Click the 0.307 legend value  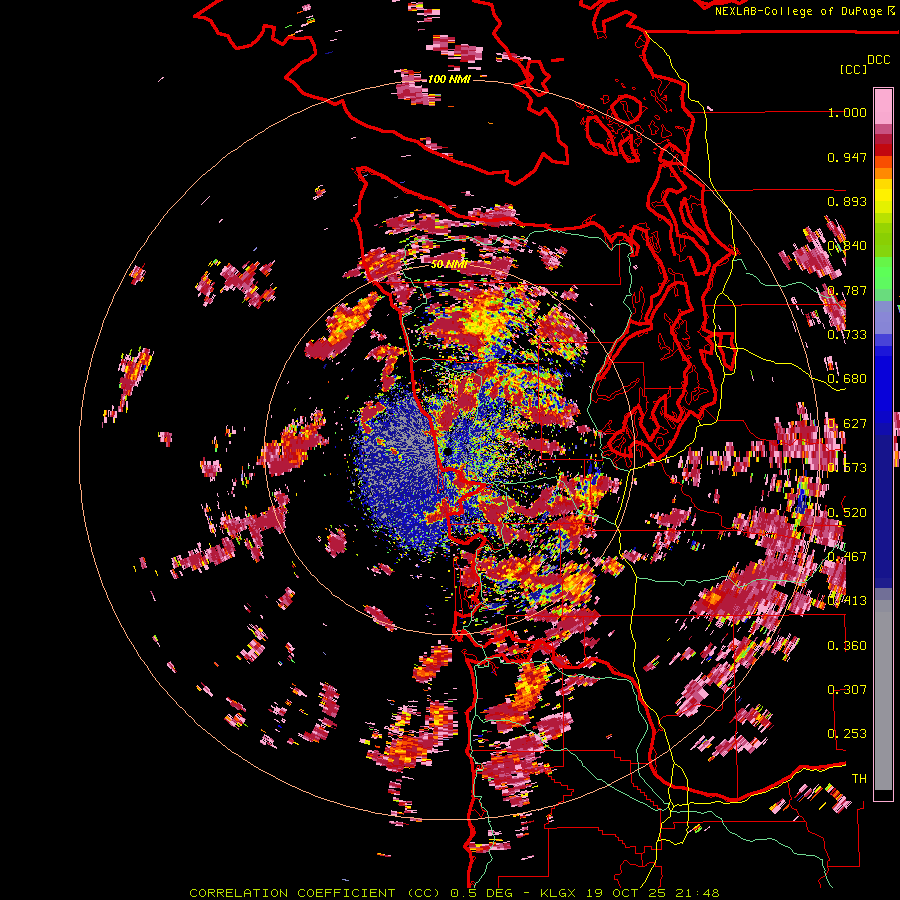(x=847, y=690)
